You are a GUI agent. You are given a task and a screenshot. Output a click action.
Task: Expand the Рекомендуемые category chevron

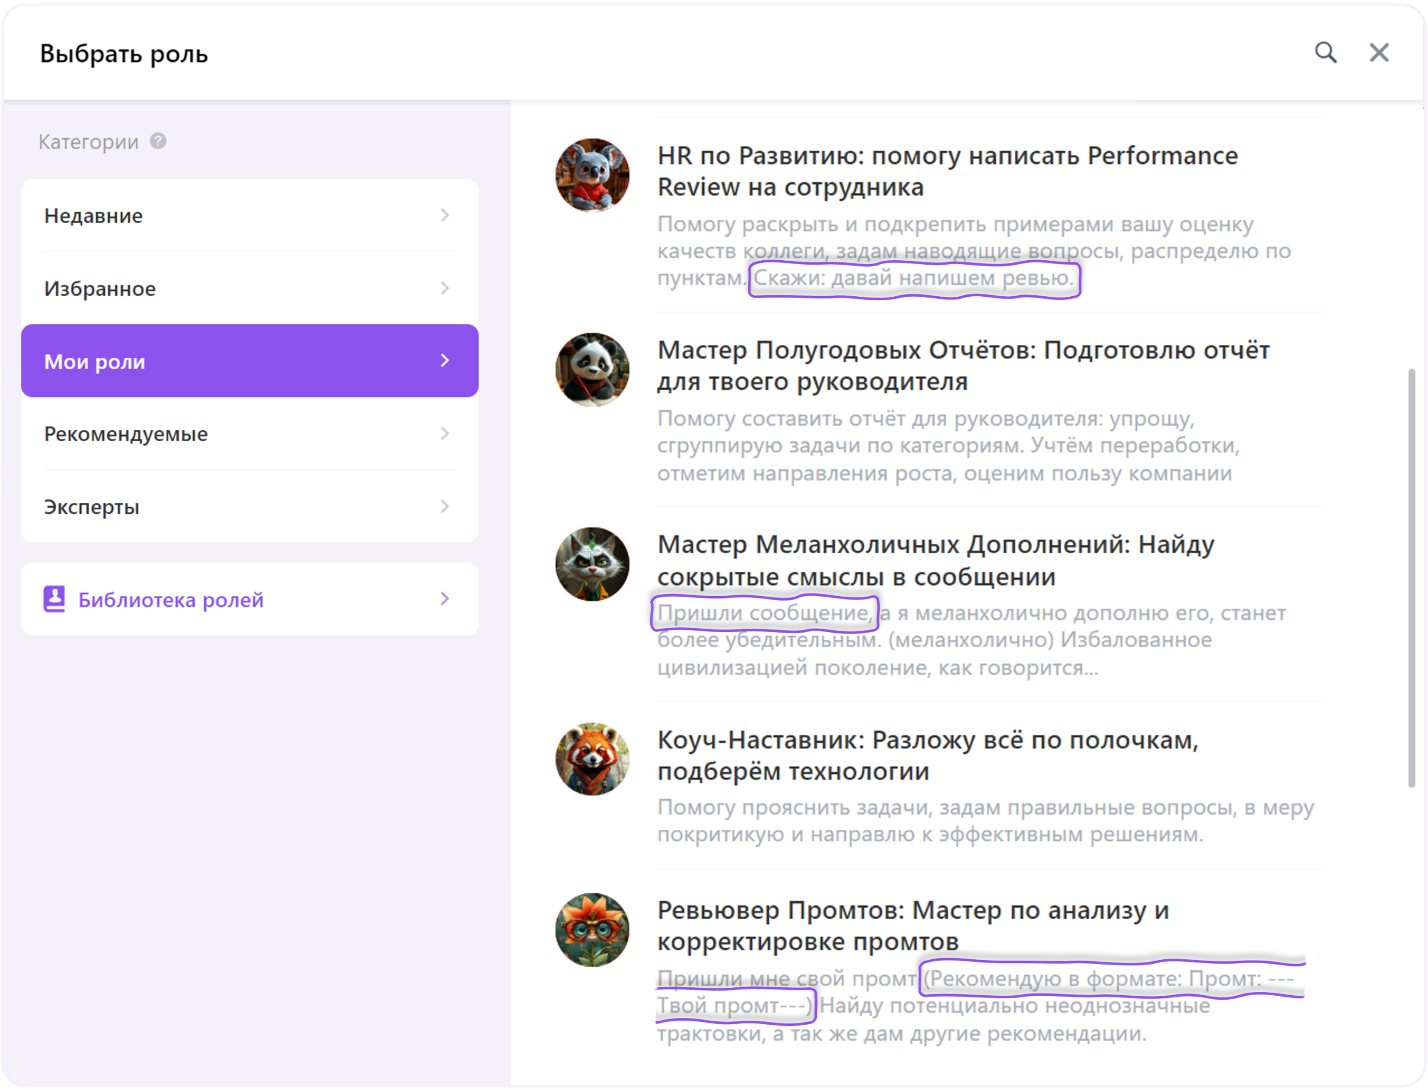[445, 433]
